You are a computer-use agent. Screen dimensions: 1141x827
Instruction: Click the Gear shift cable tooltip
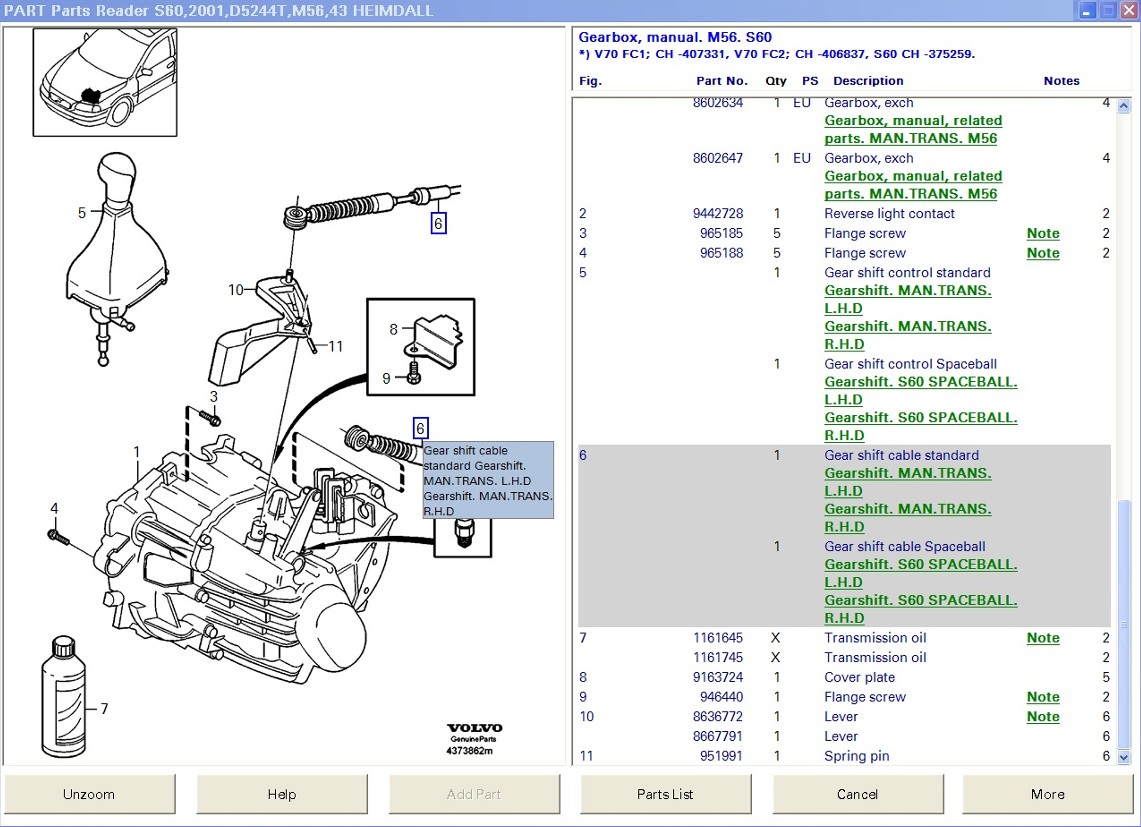(488, 480)
